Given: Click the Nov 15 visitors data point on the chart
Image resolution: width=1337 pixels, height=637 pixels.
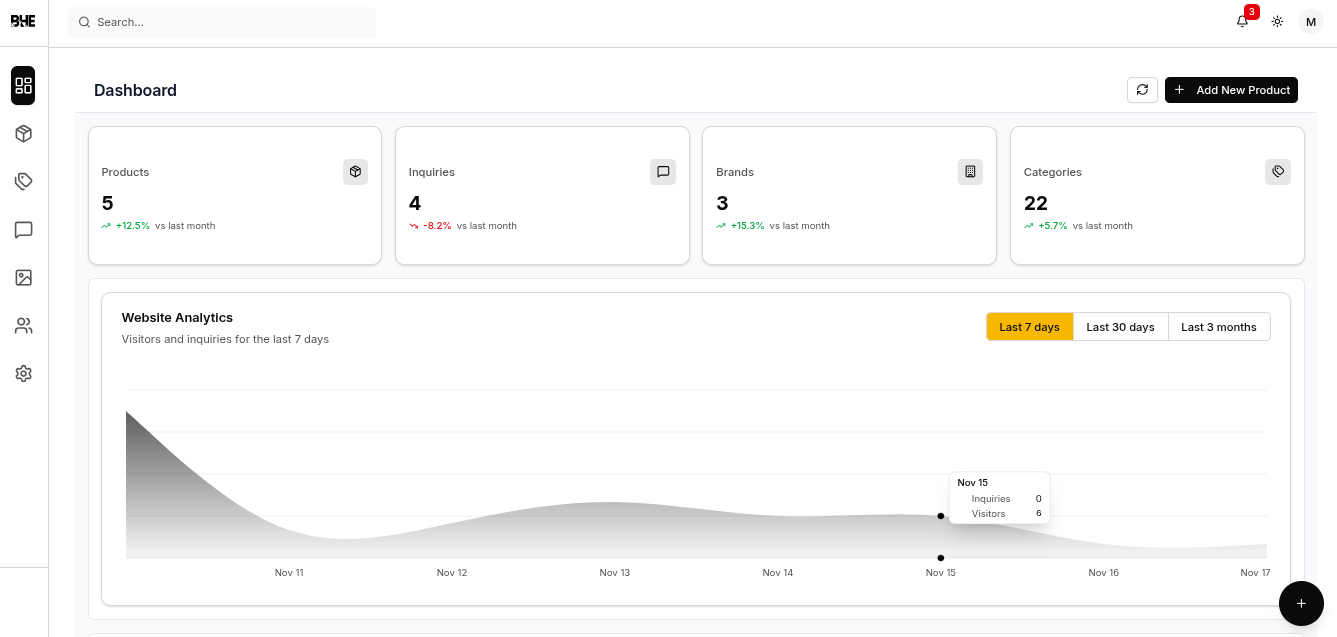Looking at the screenshot, I should pyautogui.click(x=940, y=516).
